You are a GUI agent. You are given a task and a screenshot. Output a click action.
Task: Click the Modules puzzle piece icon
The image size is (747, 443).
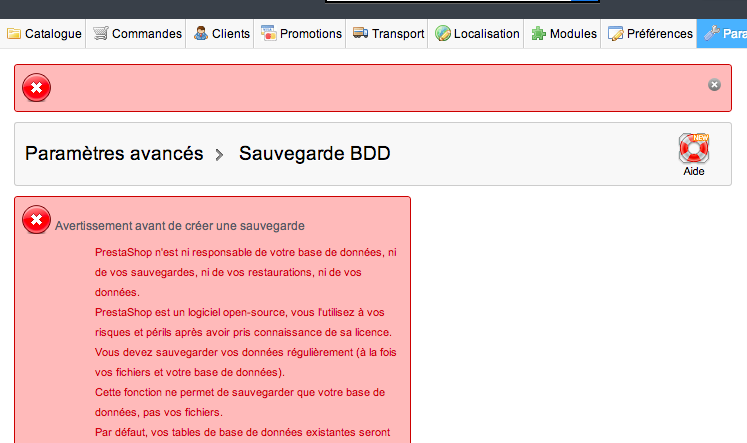pos(539,33)
